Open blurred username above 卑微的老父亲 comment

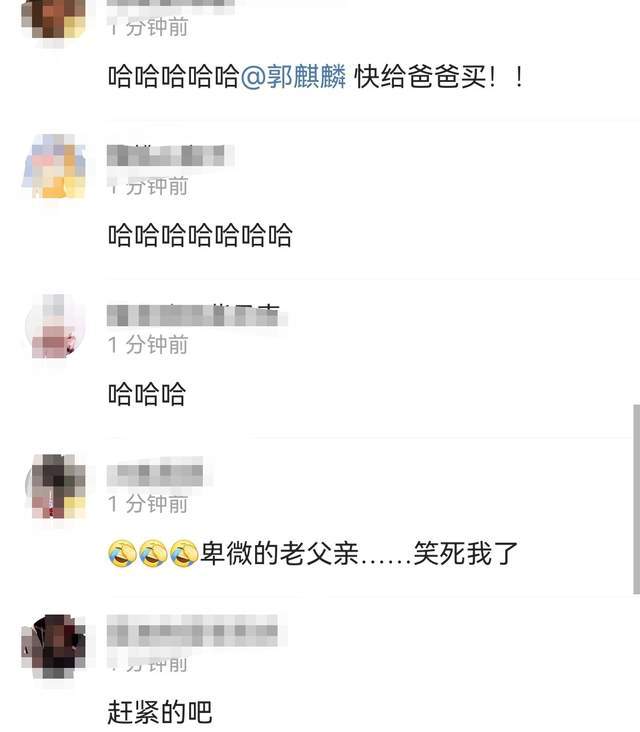pyautogui.click(x=155, y=472)
